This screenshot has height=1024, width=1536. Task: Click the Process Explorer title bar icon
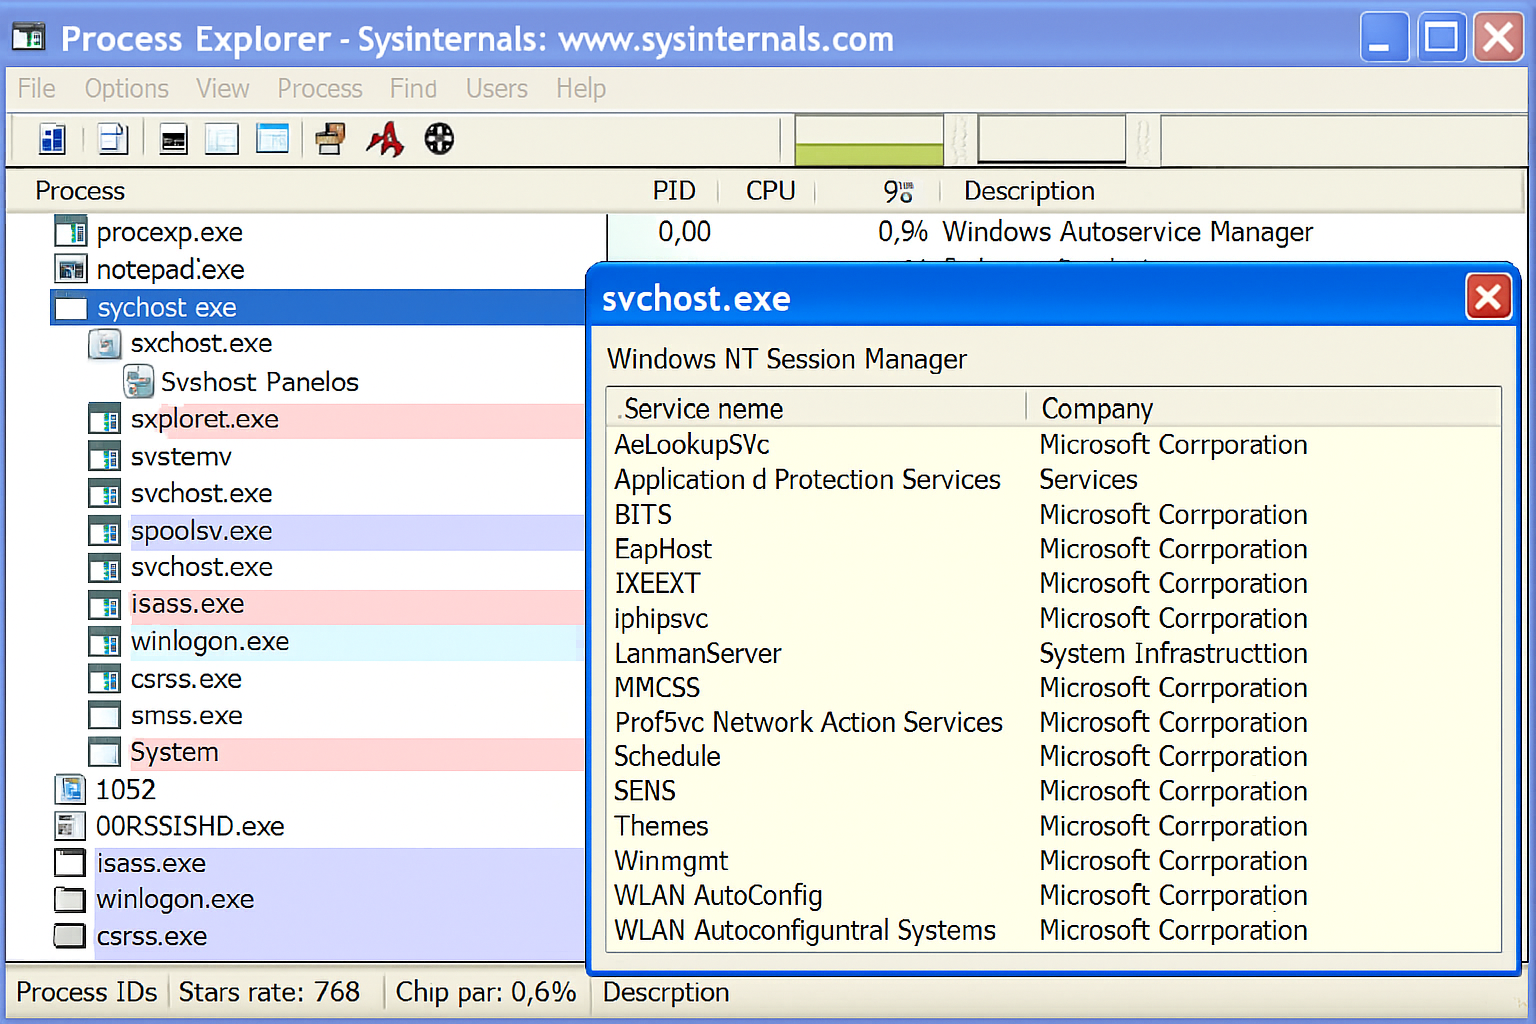pos(28,38)
